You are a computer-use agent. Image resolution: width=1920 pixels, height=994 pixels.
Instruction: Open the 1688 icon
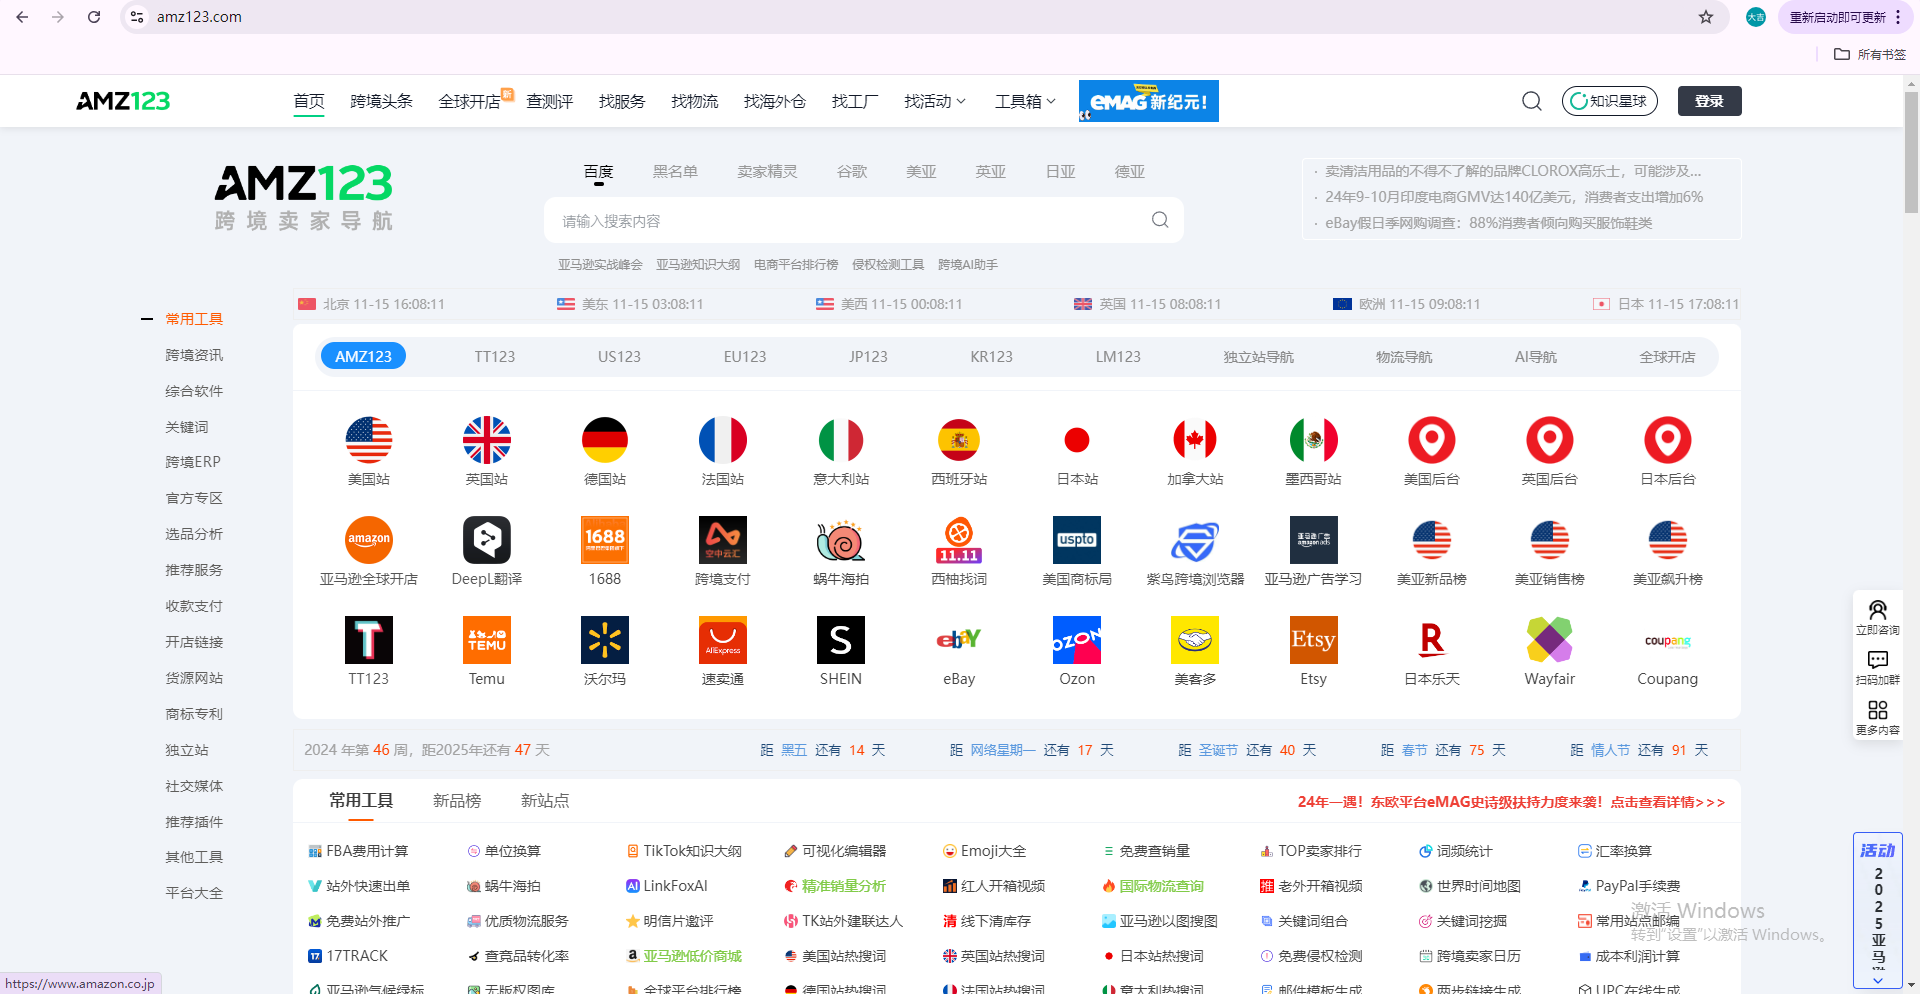[x=605, y=540]
